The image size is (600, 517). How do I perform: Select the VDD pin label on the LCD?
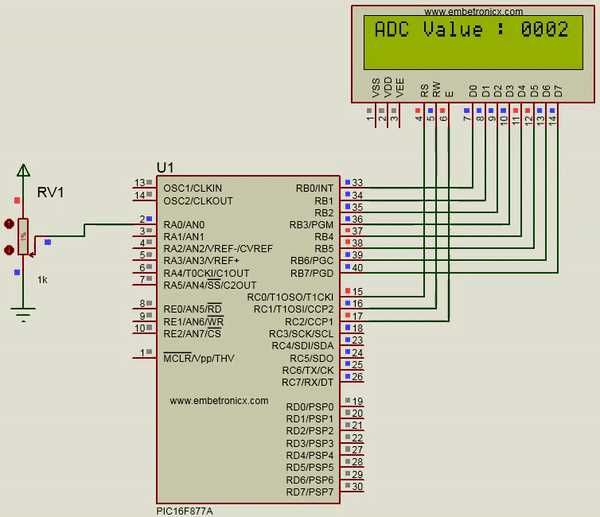pos(388,86)
